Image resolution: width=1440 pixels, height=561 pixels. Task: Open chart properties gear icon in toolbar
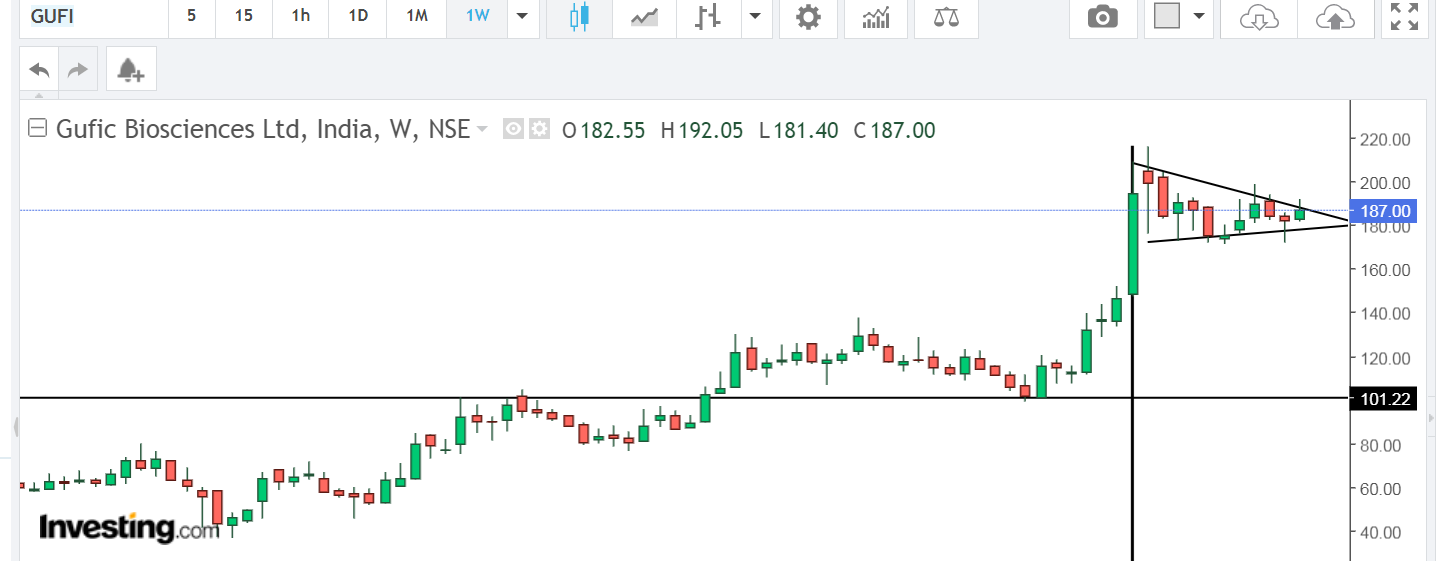(808, 17)
